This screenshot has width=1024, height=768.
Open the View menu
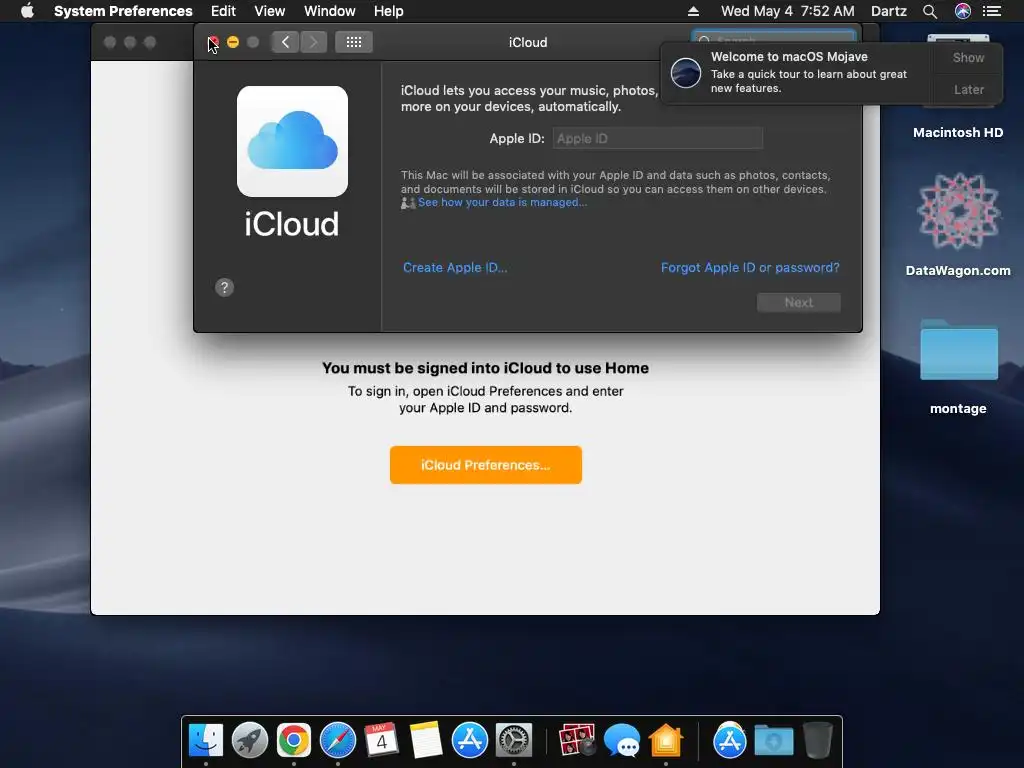coord(270,11)
